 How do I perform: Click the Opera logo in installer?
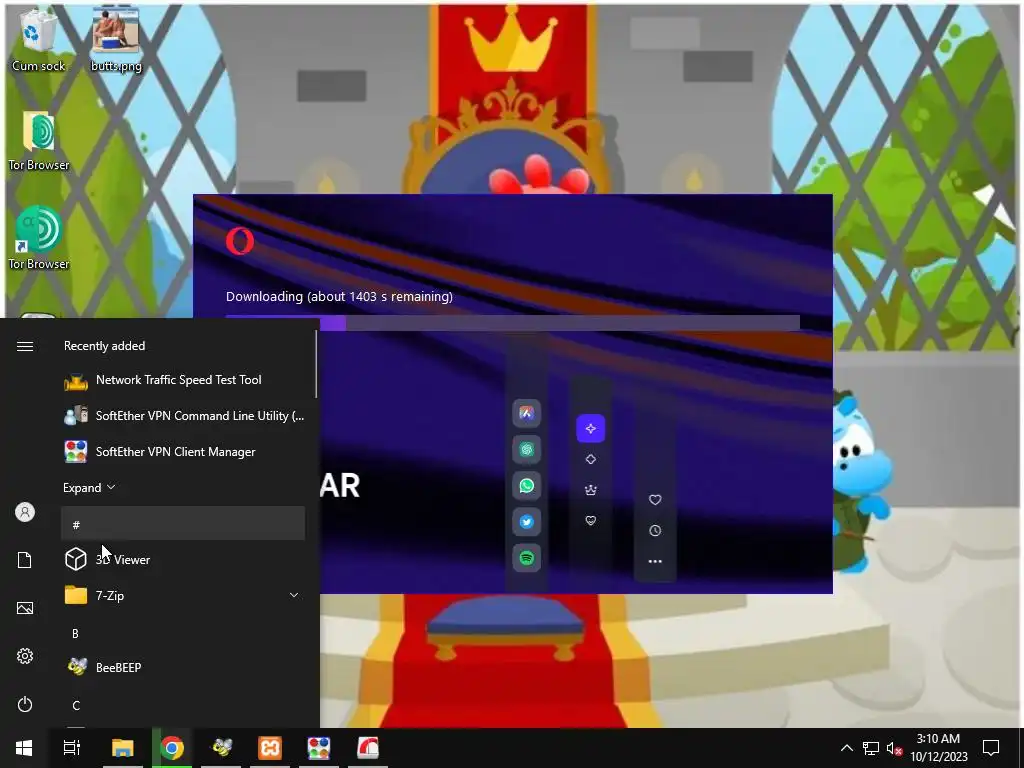pos(240,241)
